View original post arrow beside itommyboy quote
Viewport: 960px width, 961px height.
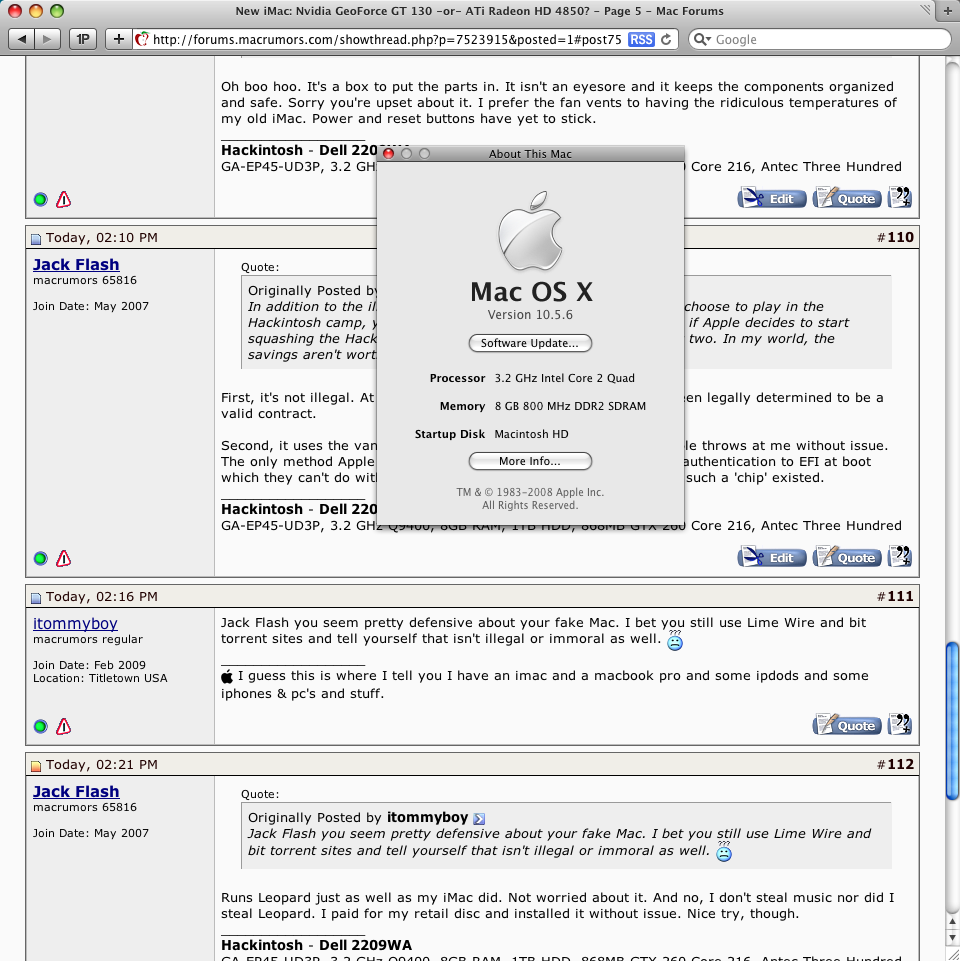[x=479, y=819]
